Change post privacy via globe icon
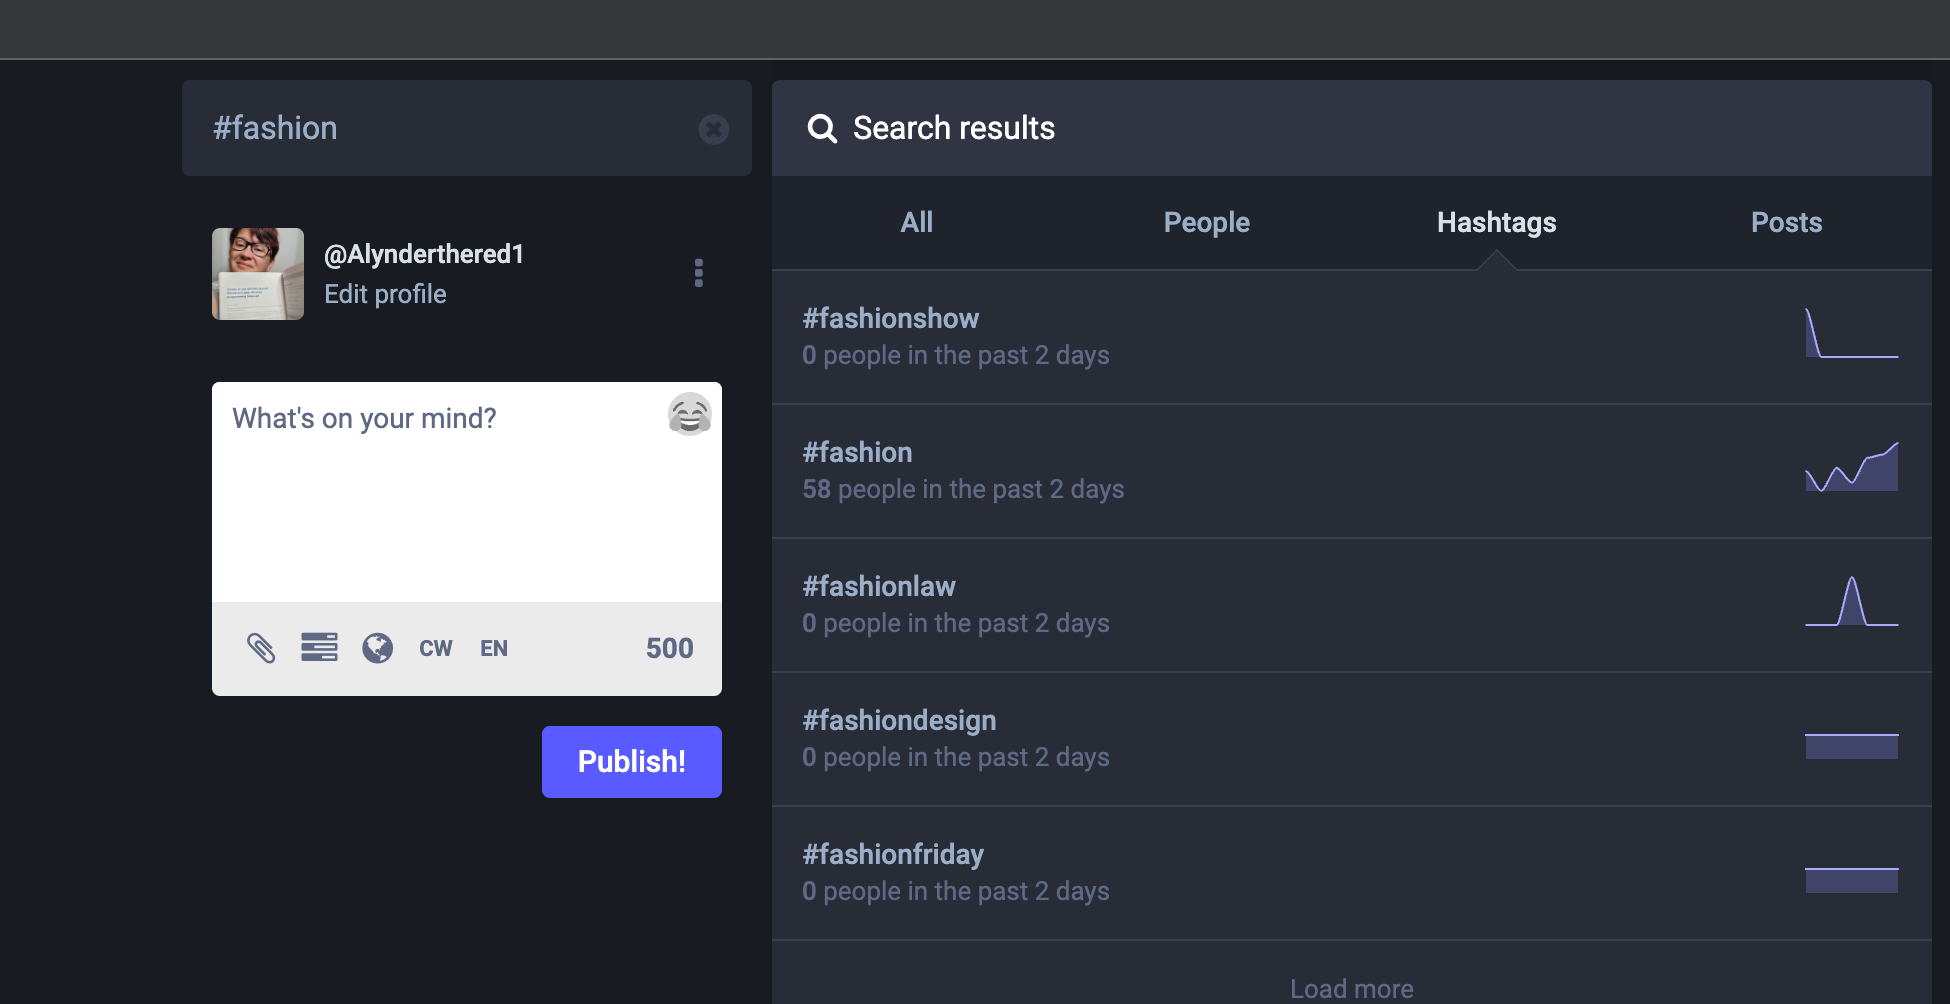1950x1004 pixels. pyautogui.click(x=377, y=648)
